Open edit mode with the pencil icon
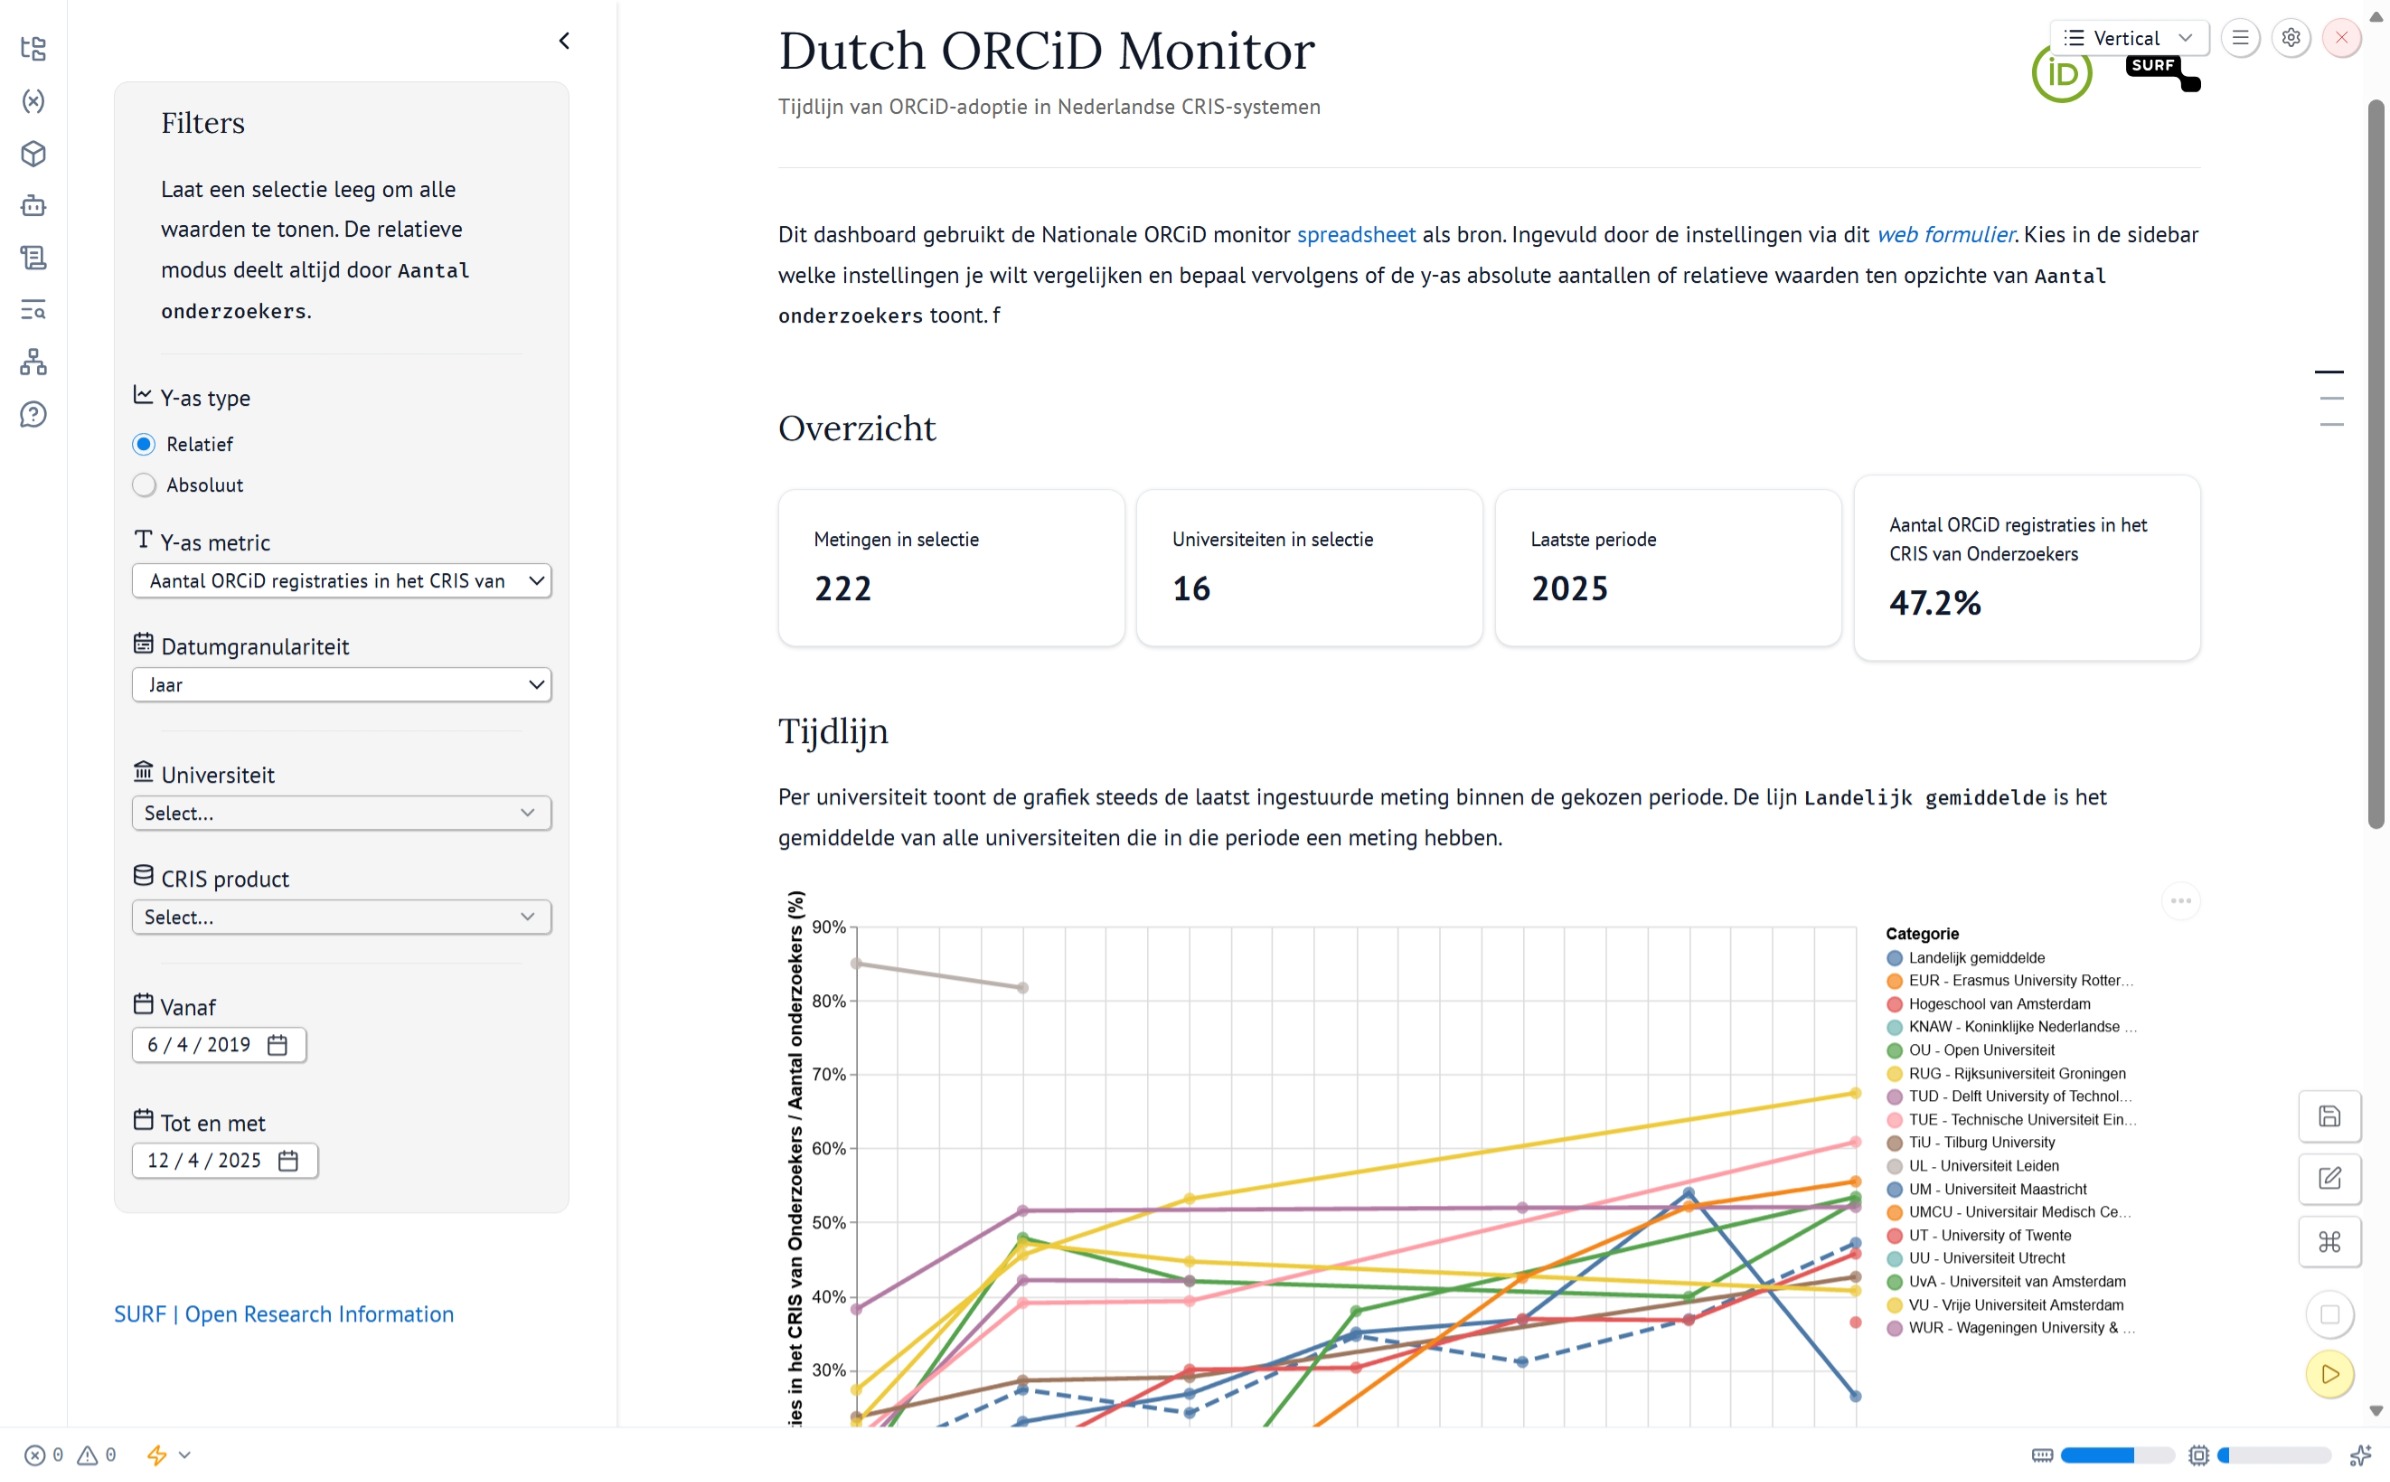This screenshot has height=1482, width=2390. click(2330, 1179)
